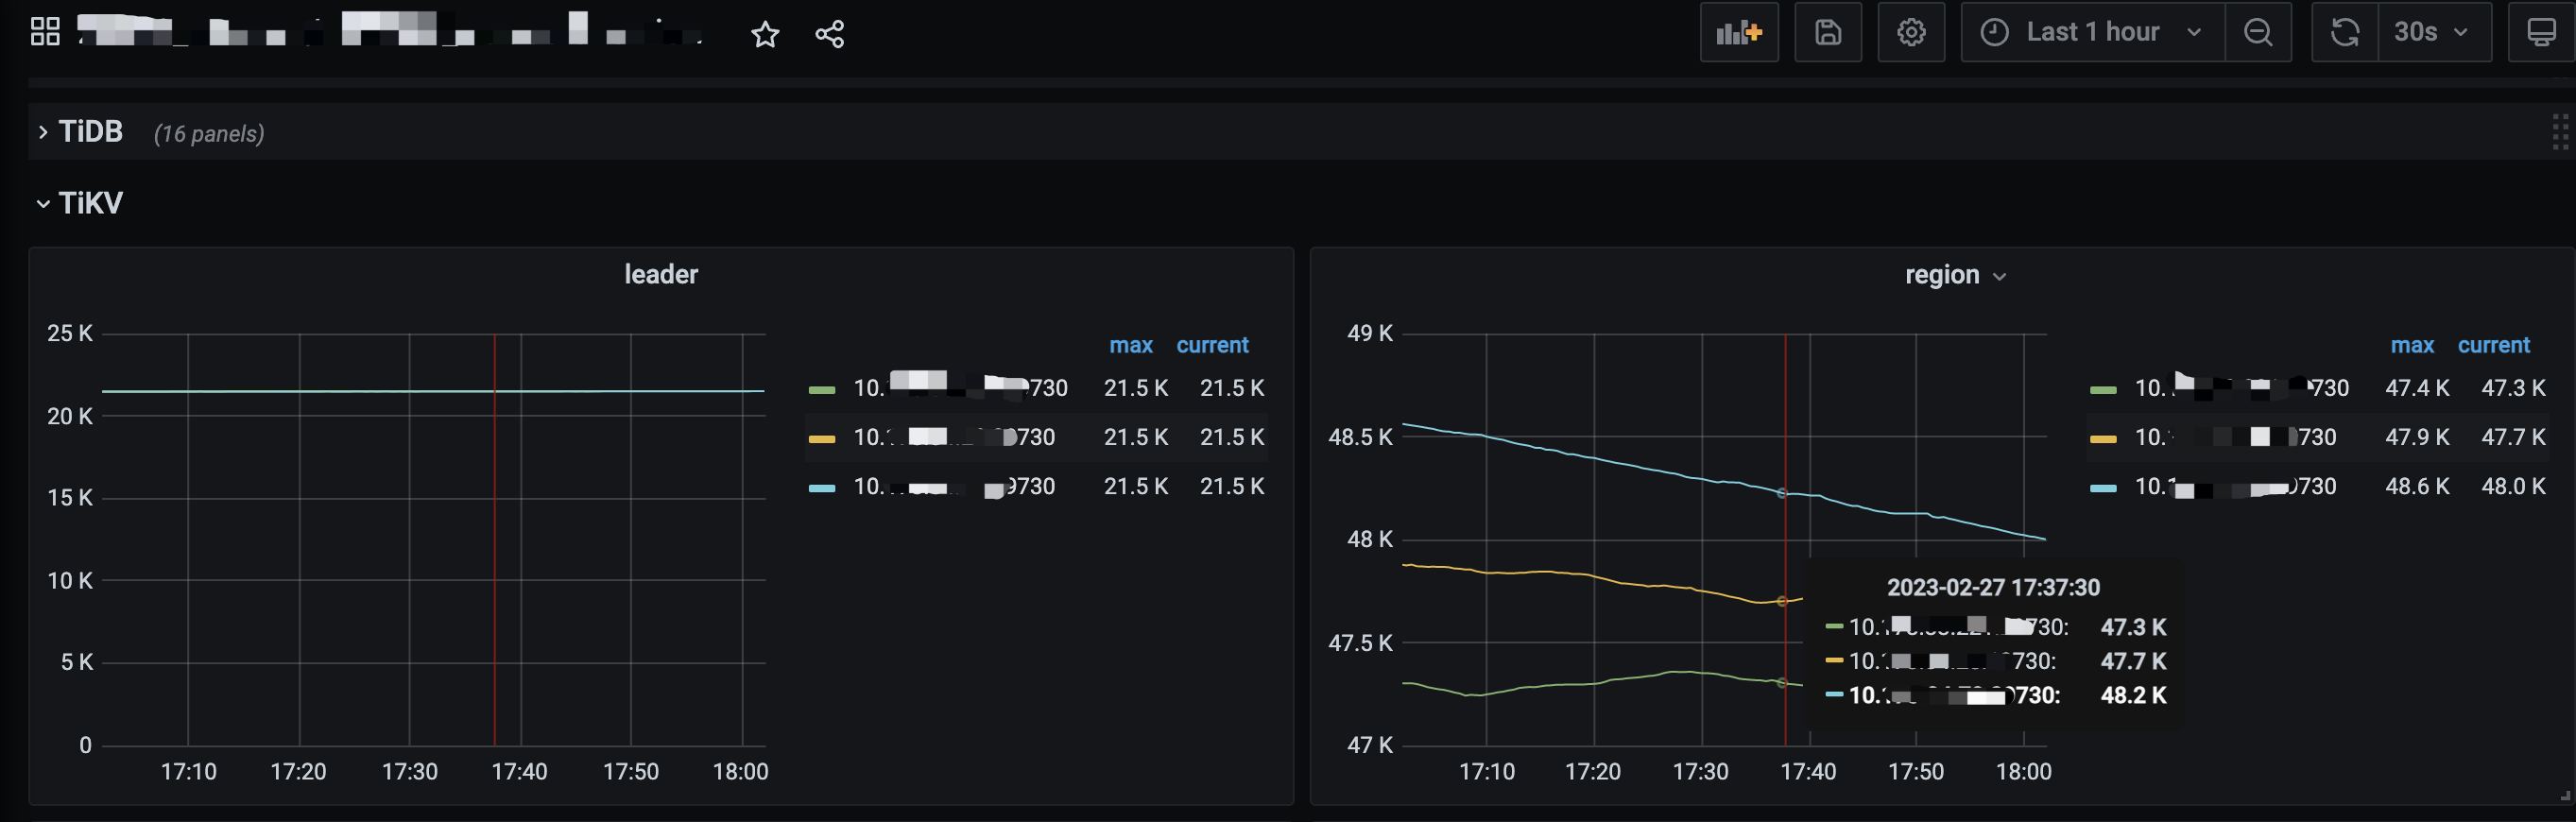Image resolution: width=2576 pixels, height=822 pixels.
Task: Click the 47.9 K max value
Action: coord(2417,437)
